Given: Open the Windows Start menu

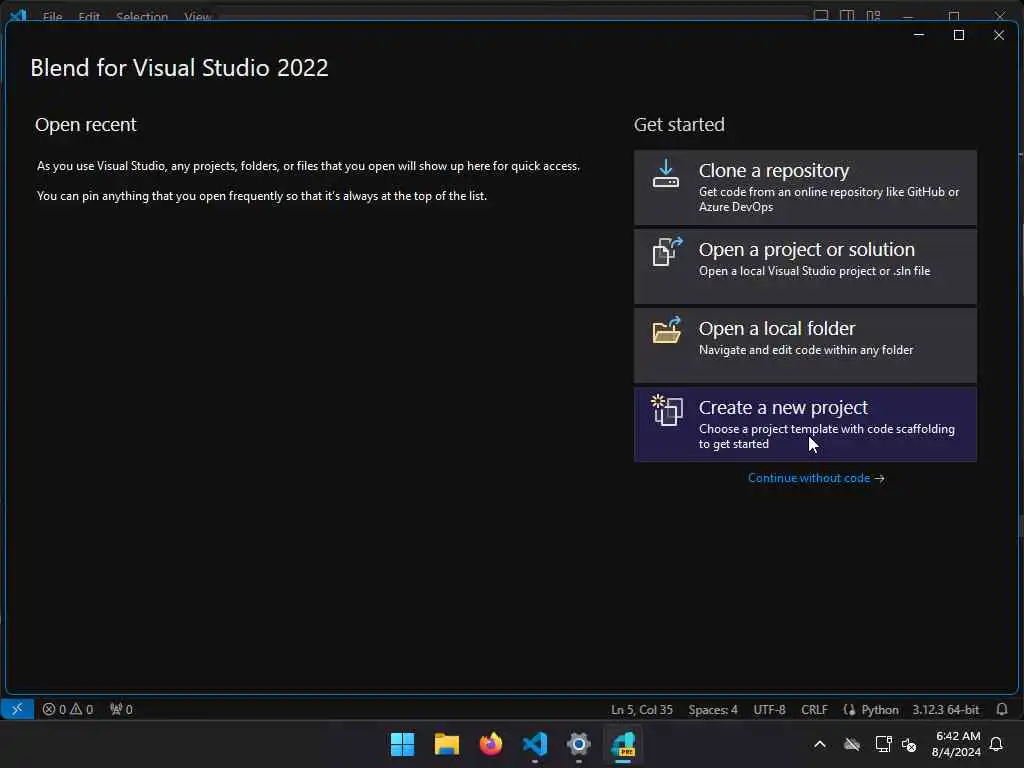Looking at the screenshot, I should coord(402,744).
